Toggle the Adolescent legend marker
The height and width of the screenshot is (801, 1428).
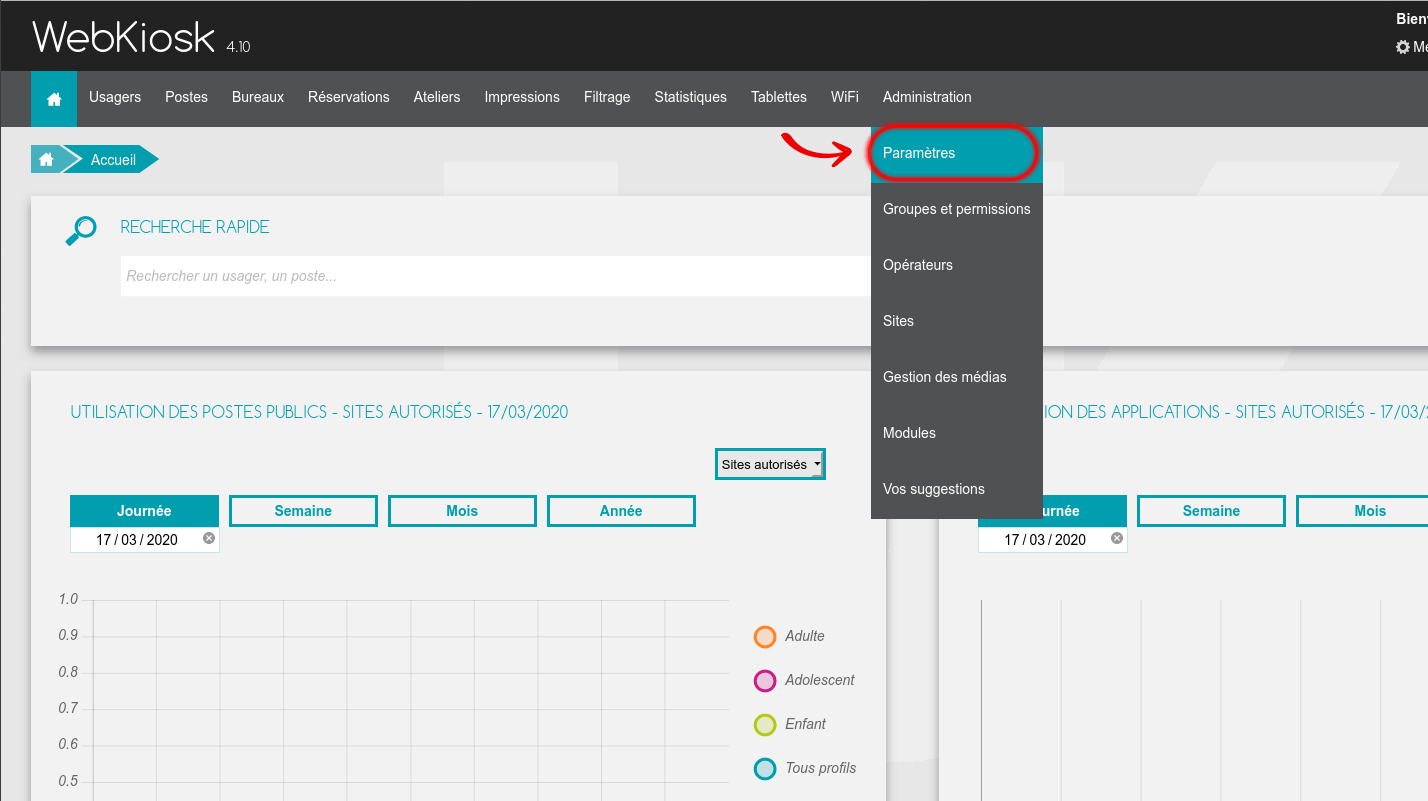tap(765, 681)
